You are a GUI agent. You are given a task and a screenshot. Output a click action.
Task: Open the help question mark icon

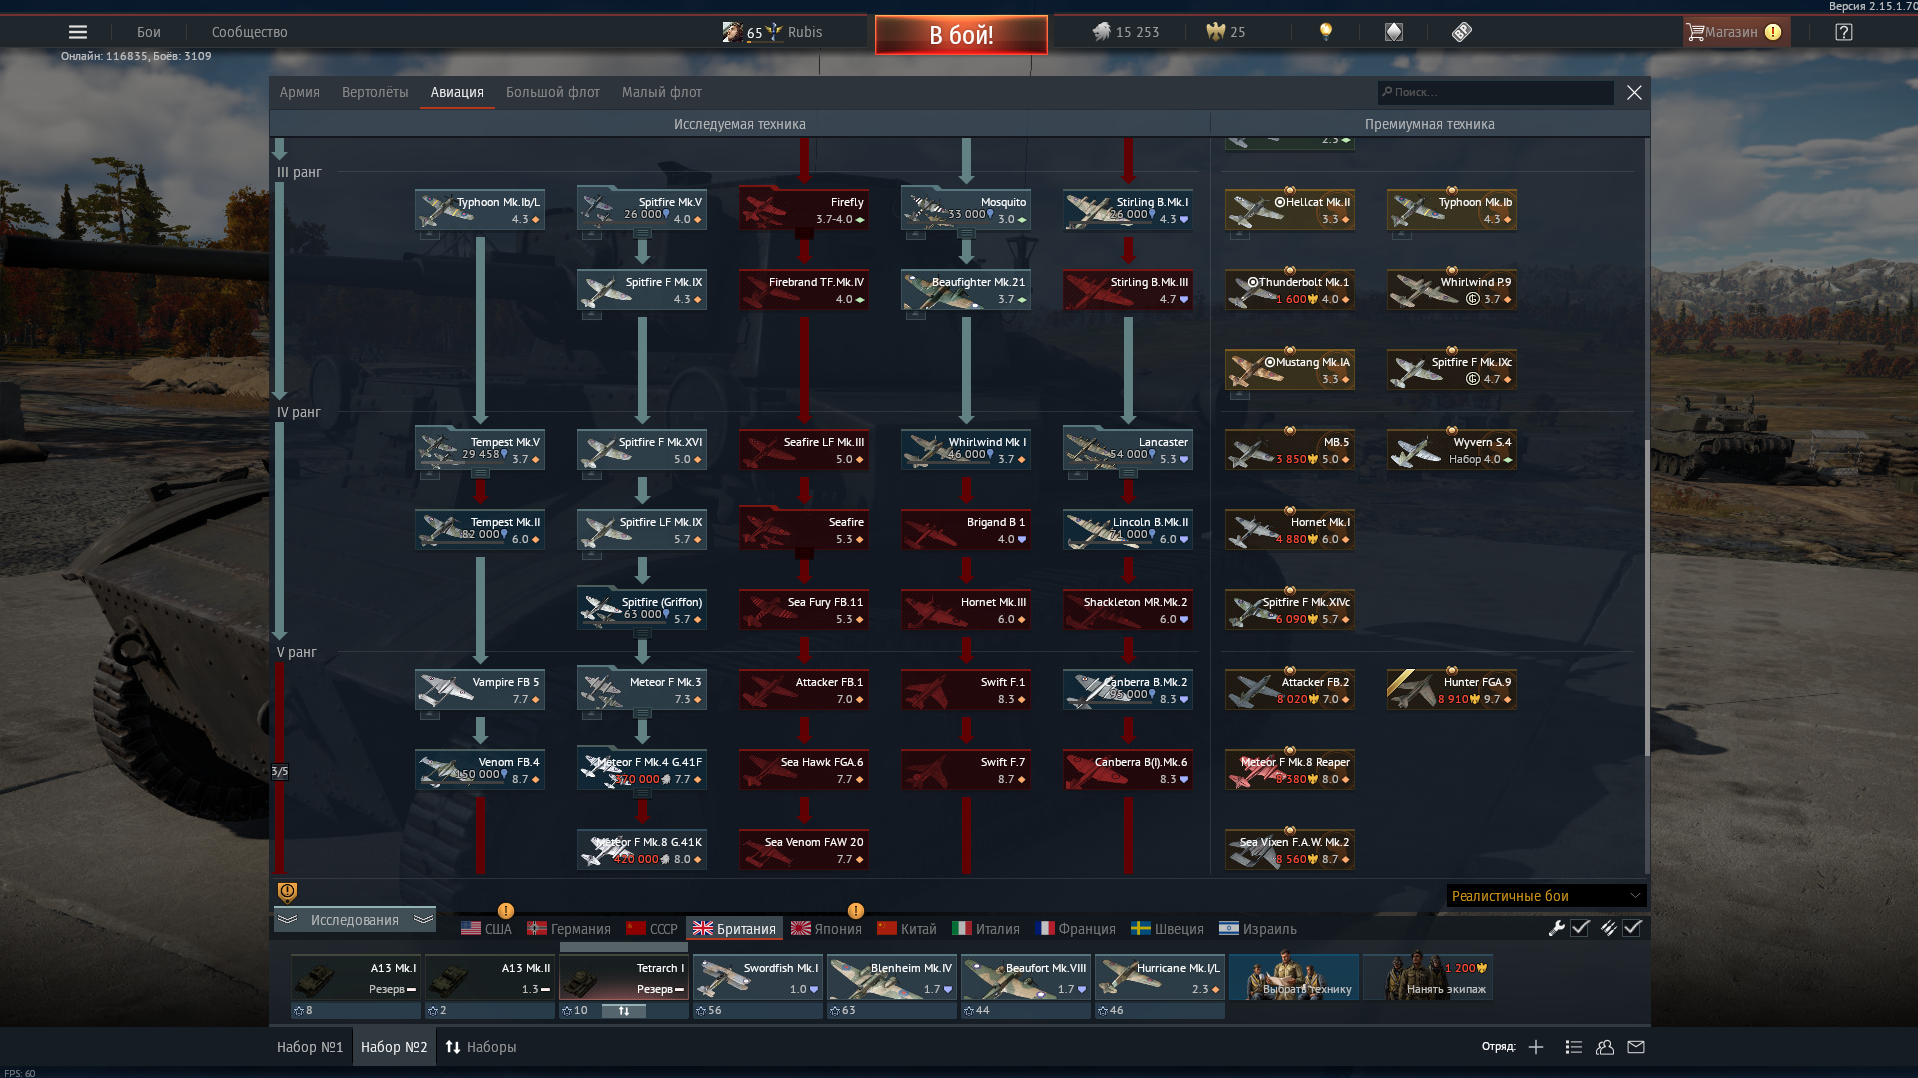[1844, 32]
